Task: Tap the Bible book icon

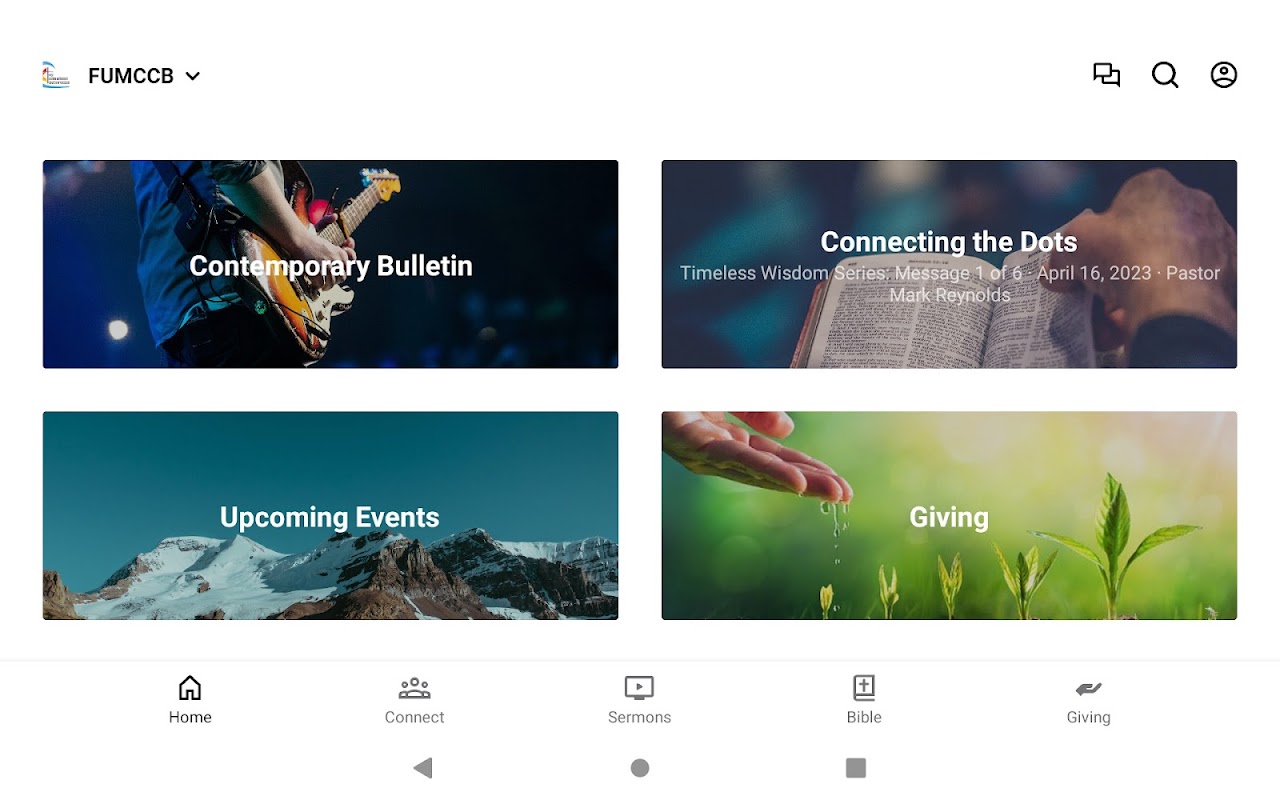Action: tap(864, 688)
